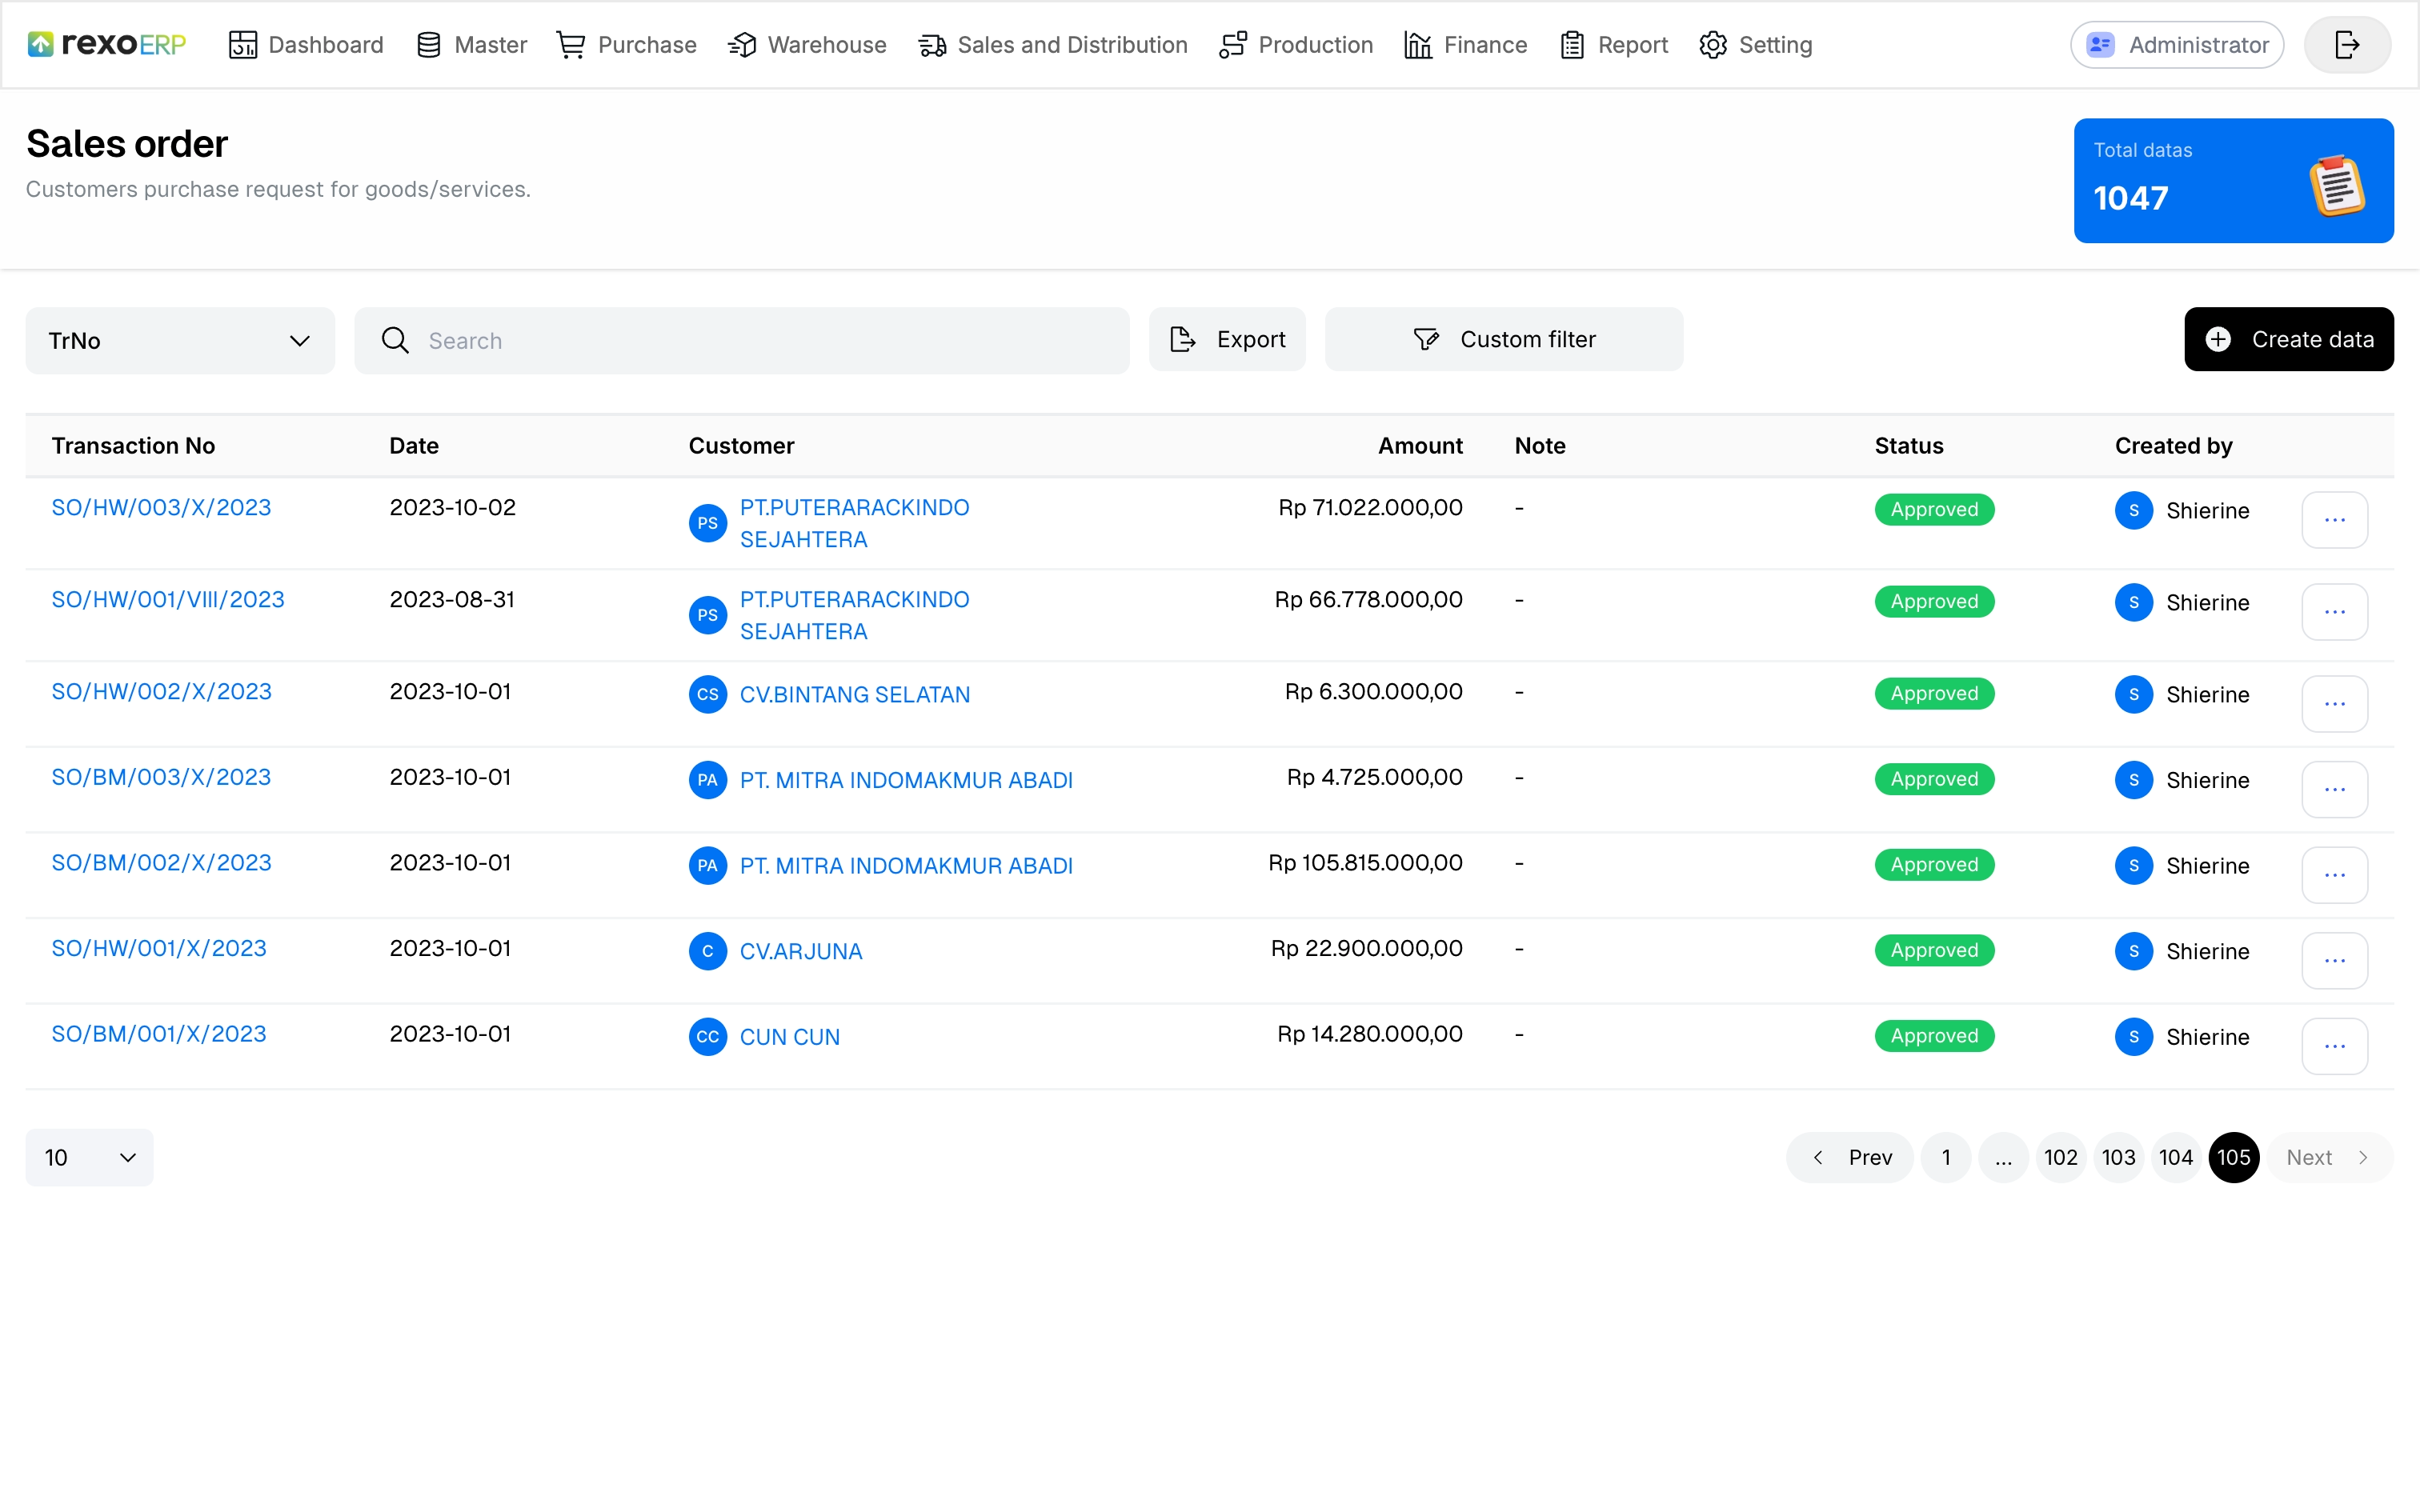2420x1512 pixels.
Task: Go to page 1
Action: (1946, 1158)
